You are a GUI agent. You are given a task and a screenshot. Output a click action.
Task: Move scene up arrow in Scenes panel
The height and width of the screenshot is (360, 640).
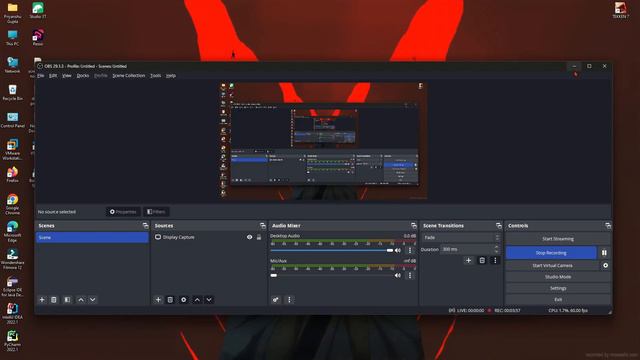tap(81, 300)
